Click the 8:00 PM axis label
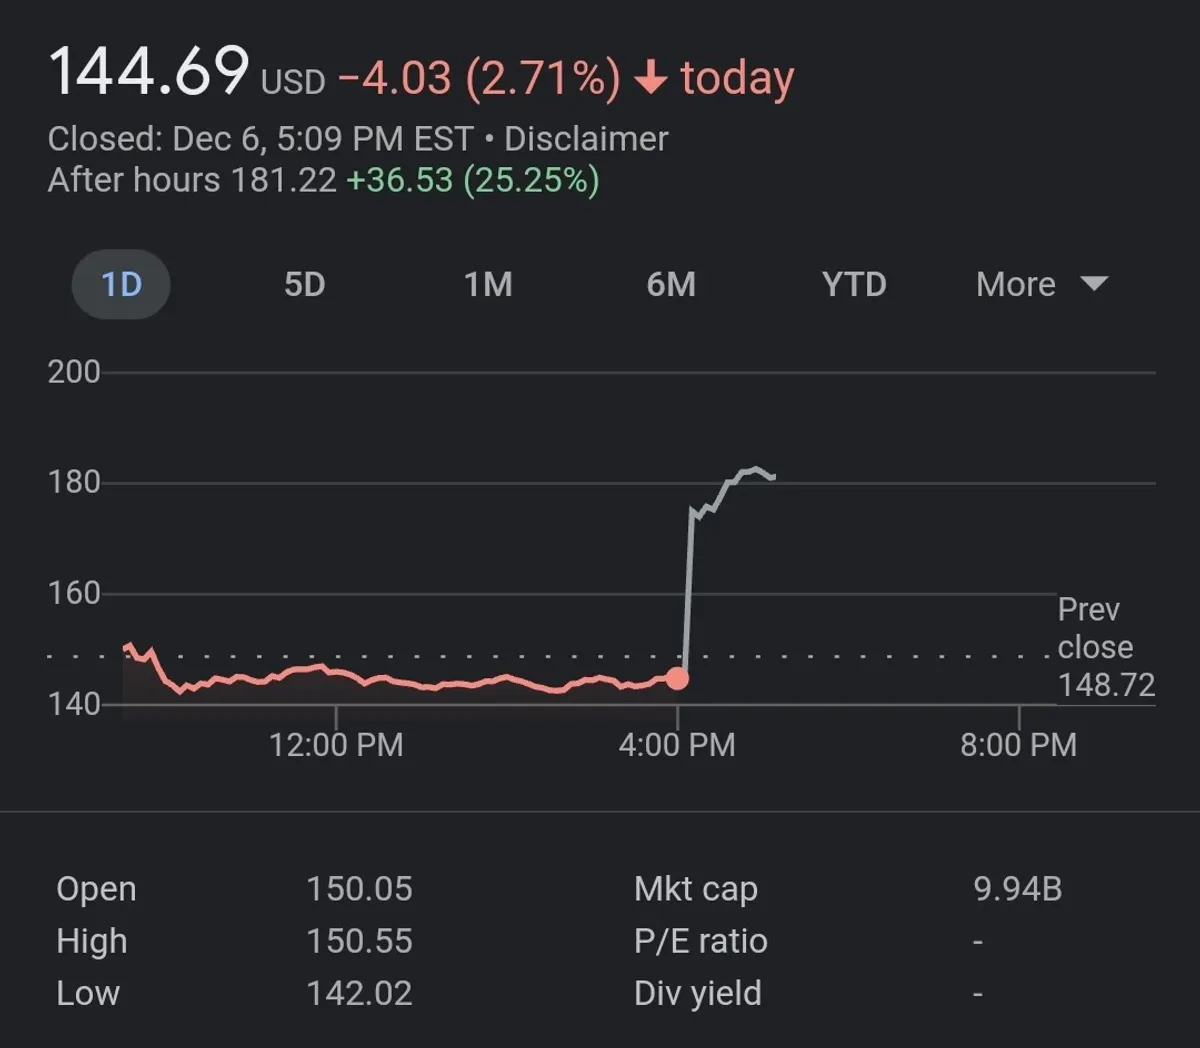Viewport: 1200px width, 1048px height. (1018, 744)
